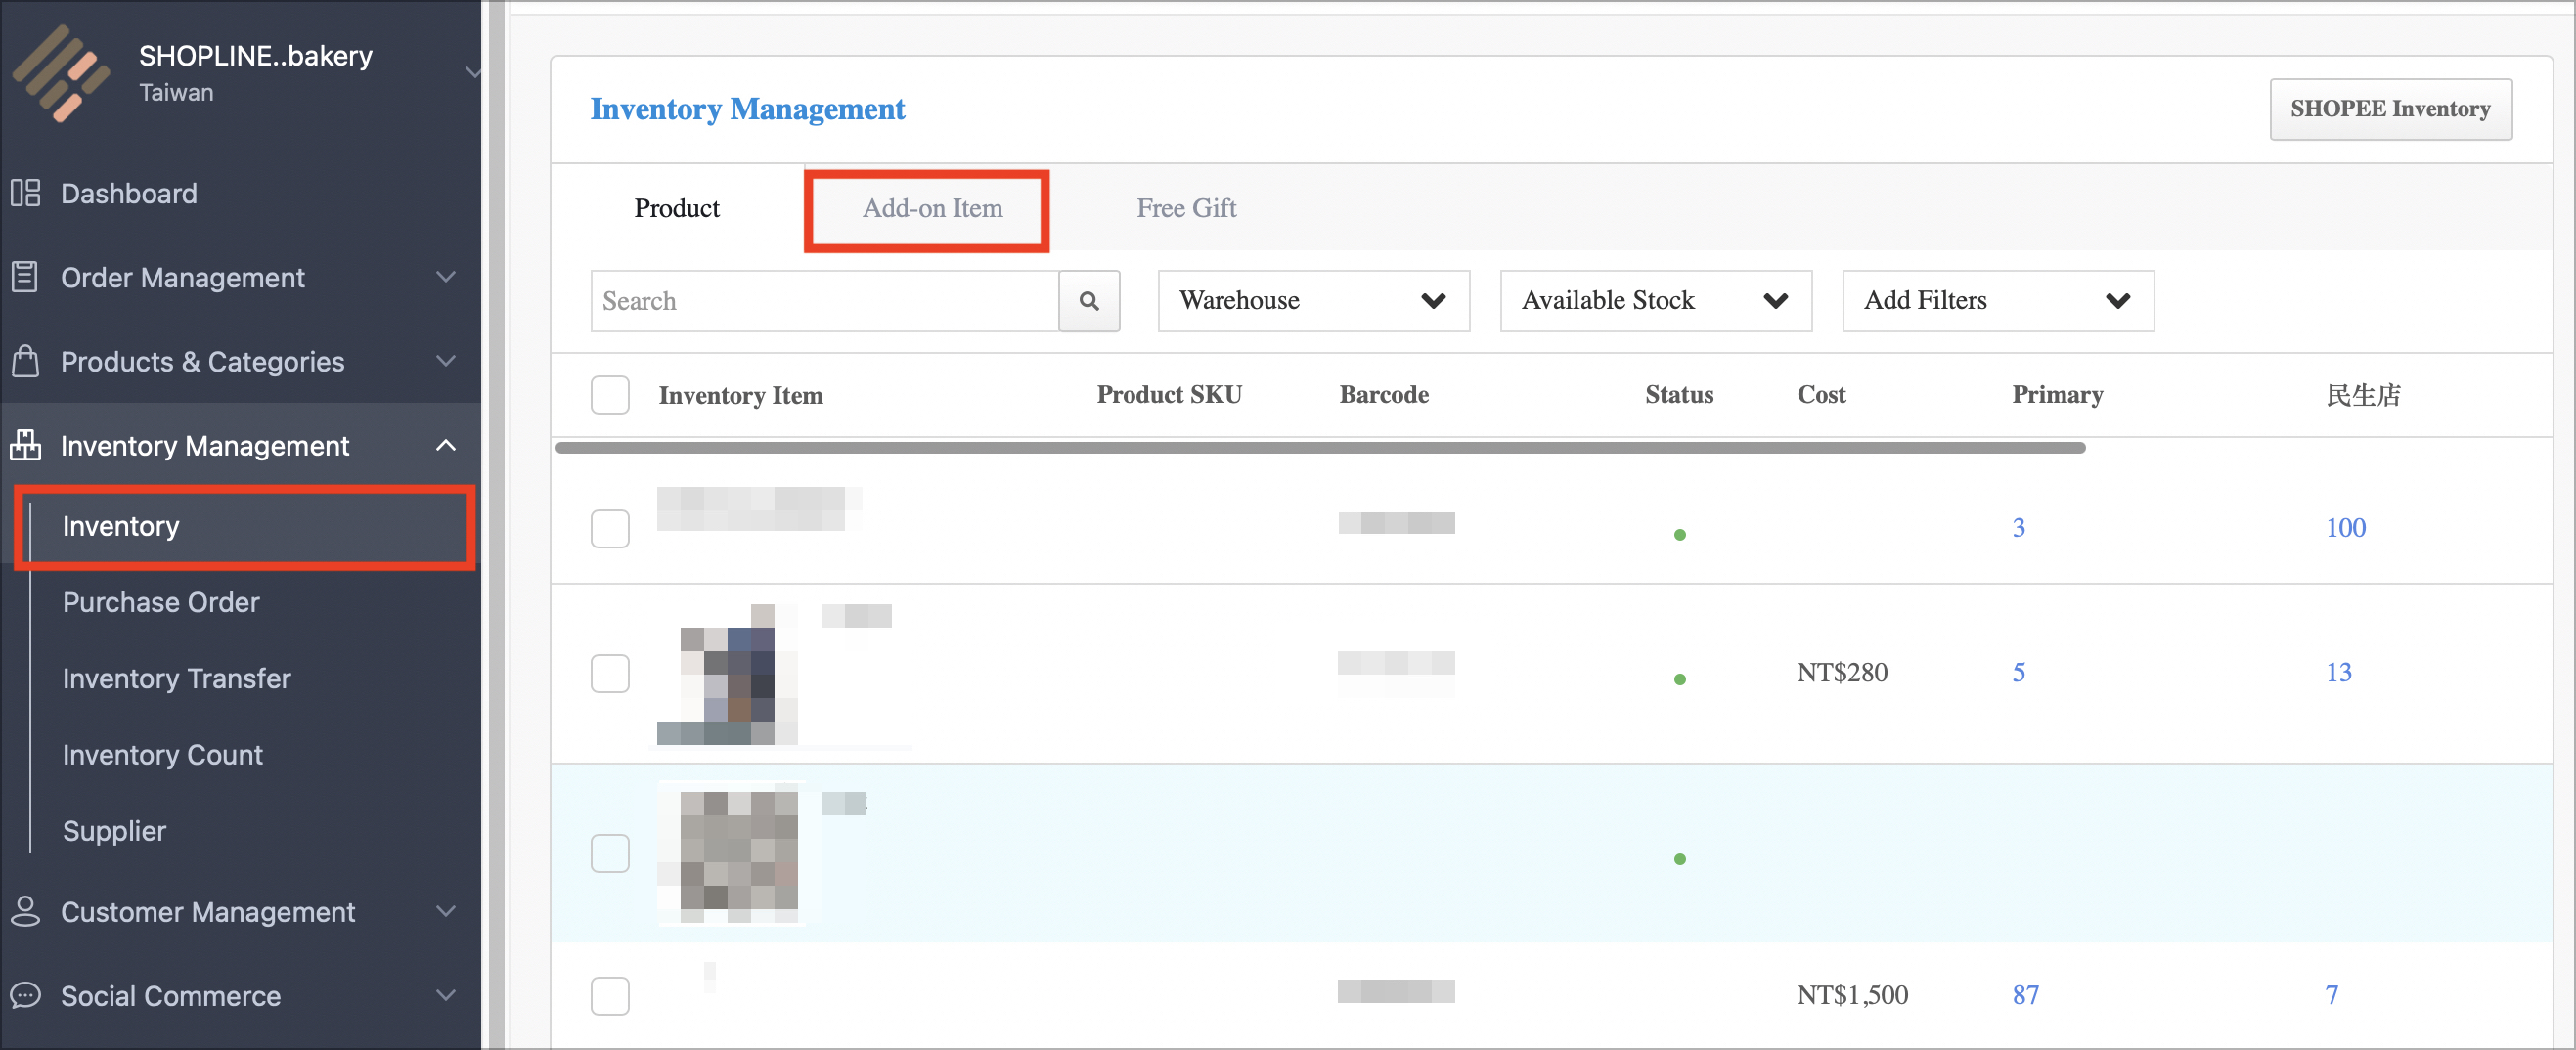Click the Products & Categories bag icon
2576x1050 pixels.
click(25, 361)
